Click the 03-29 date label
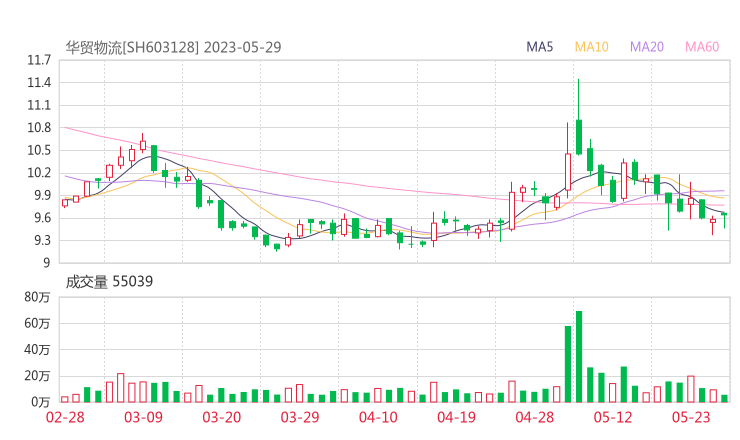The width and height of the screenshot is (740, 440). (300, 417)
